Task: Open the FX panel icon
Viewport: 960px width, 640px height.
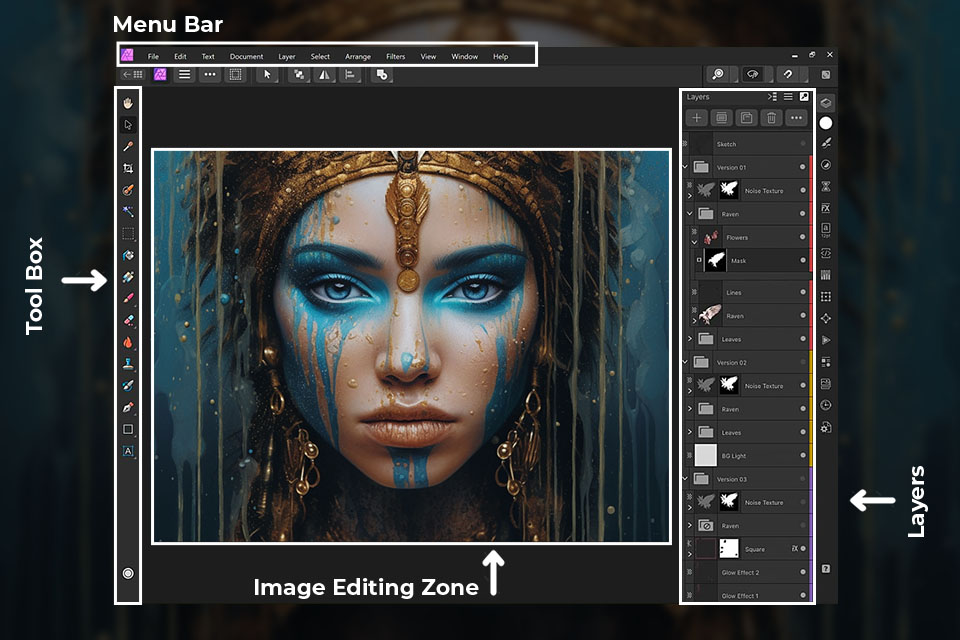Action: 825,208
